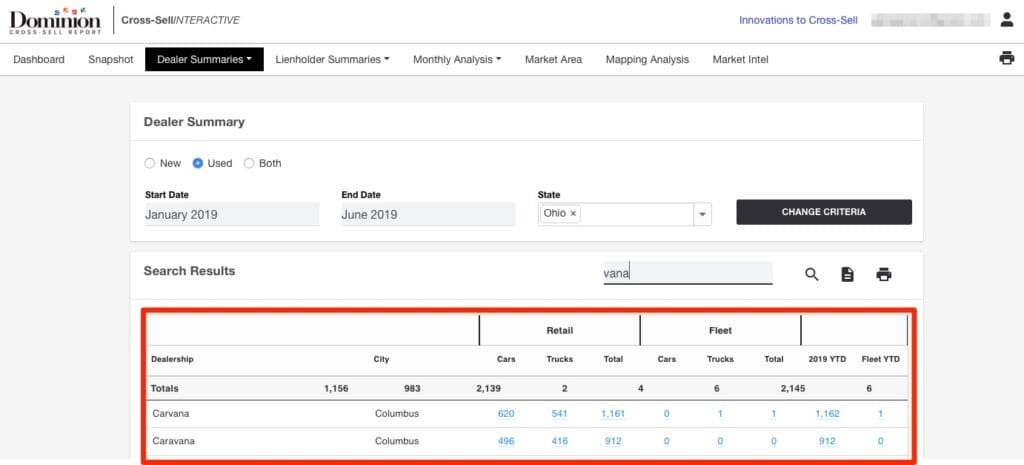Open Carvana retail trucks value 541

559,413
